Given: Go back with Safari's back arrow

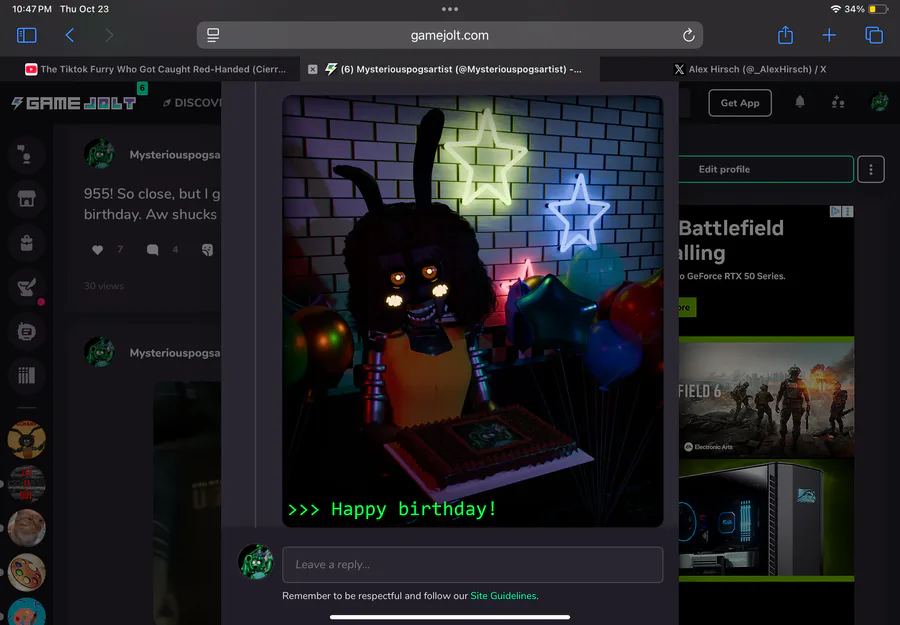Looking at the screenshot, I should 69,36.
